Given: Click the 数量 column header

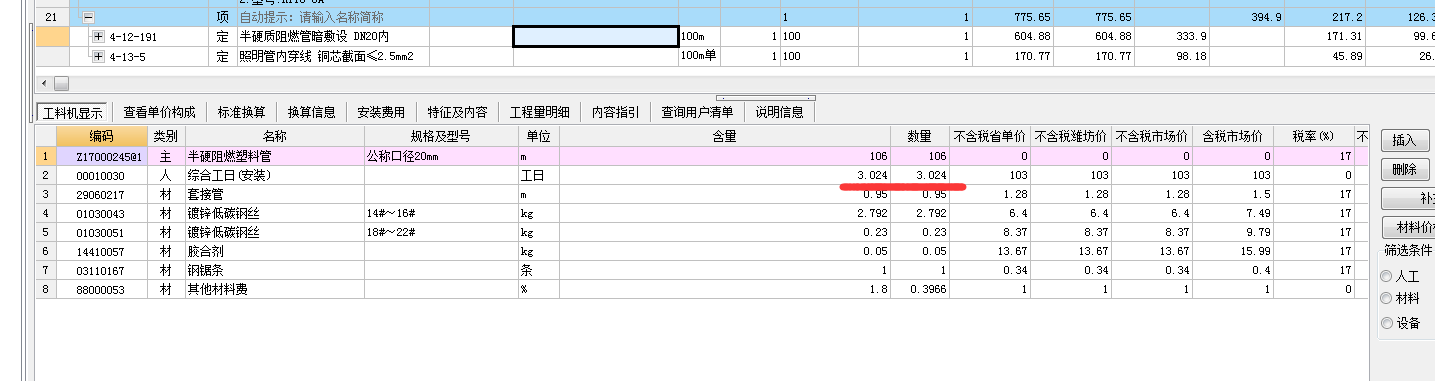Looking at the screenshot, I should (920, 136).
